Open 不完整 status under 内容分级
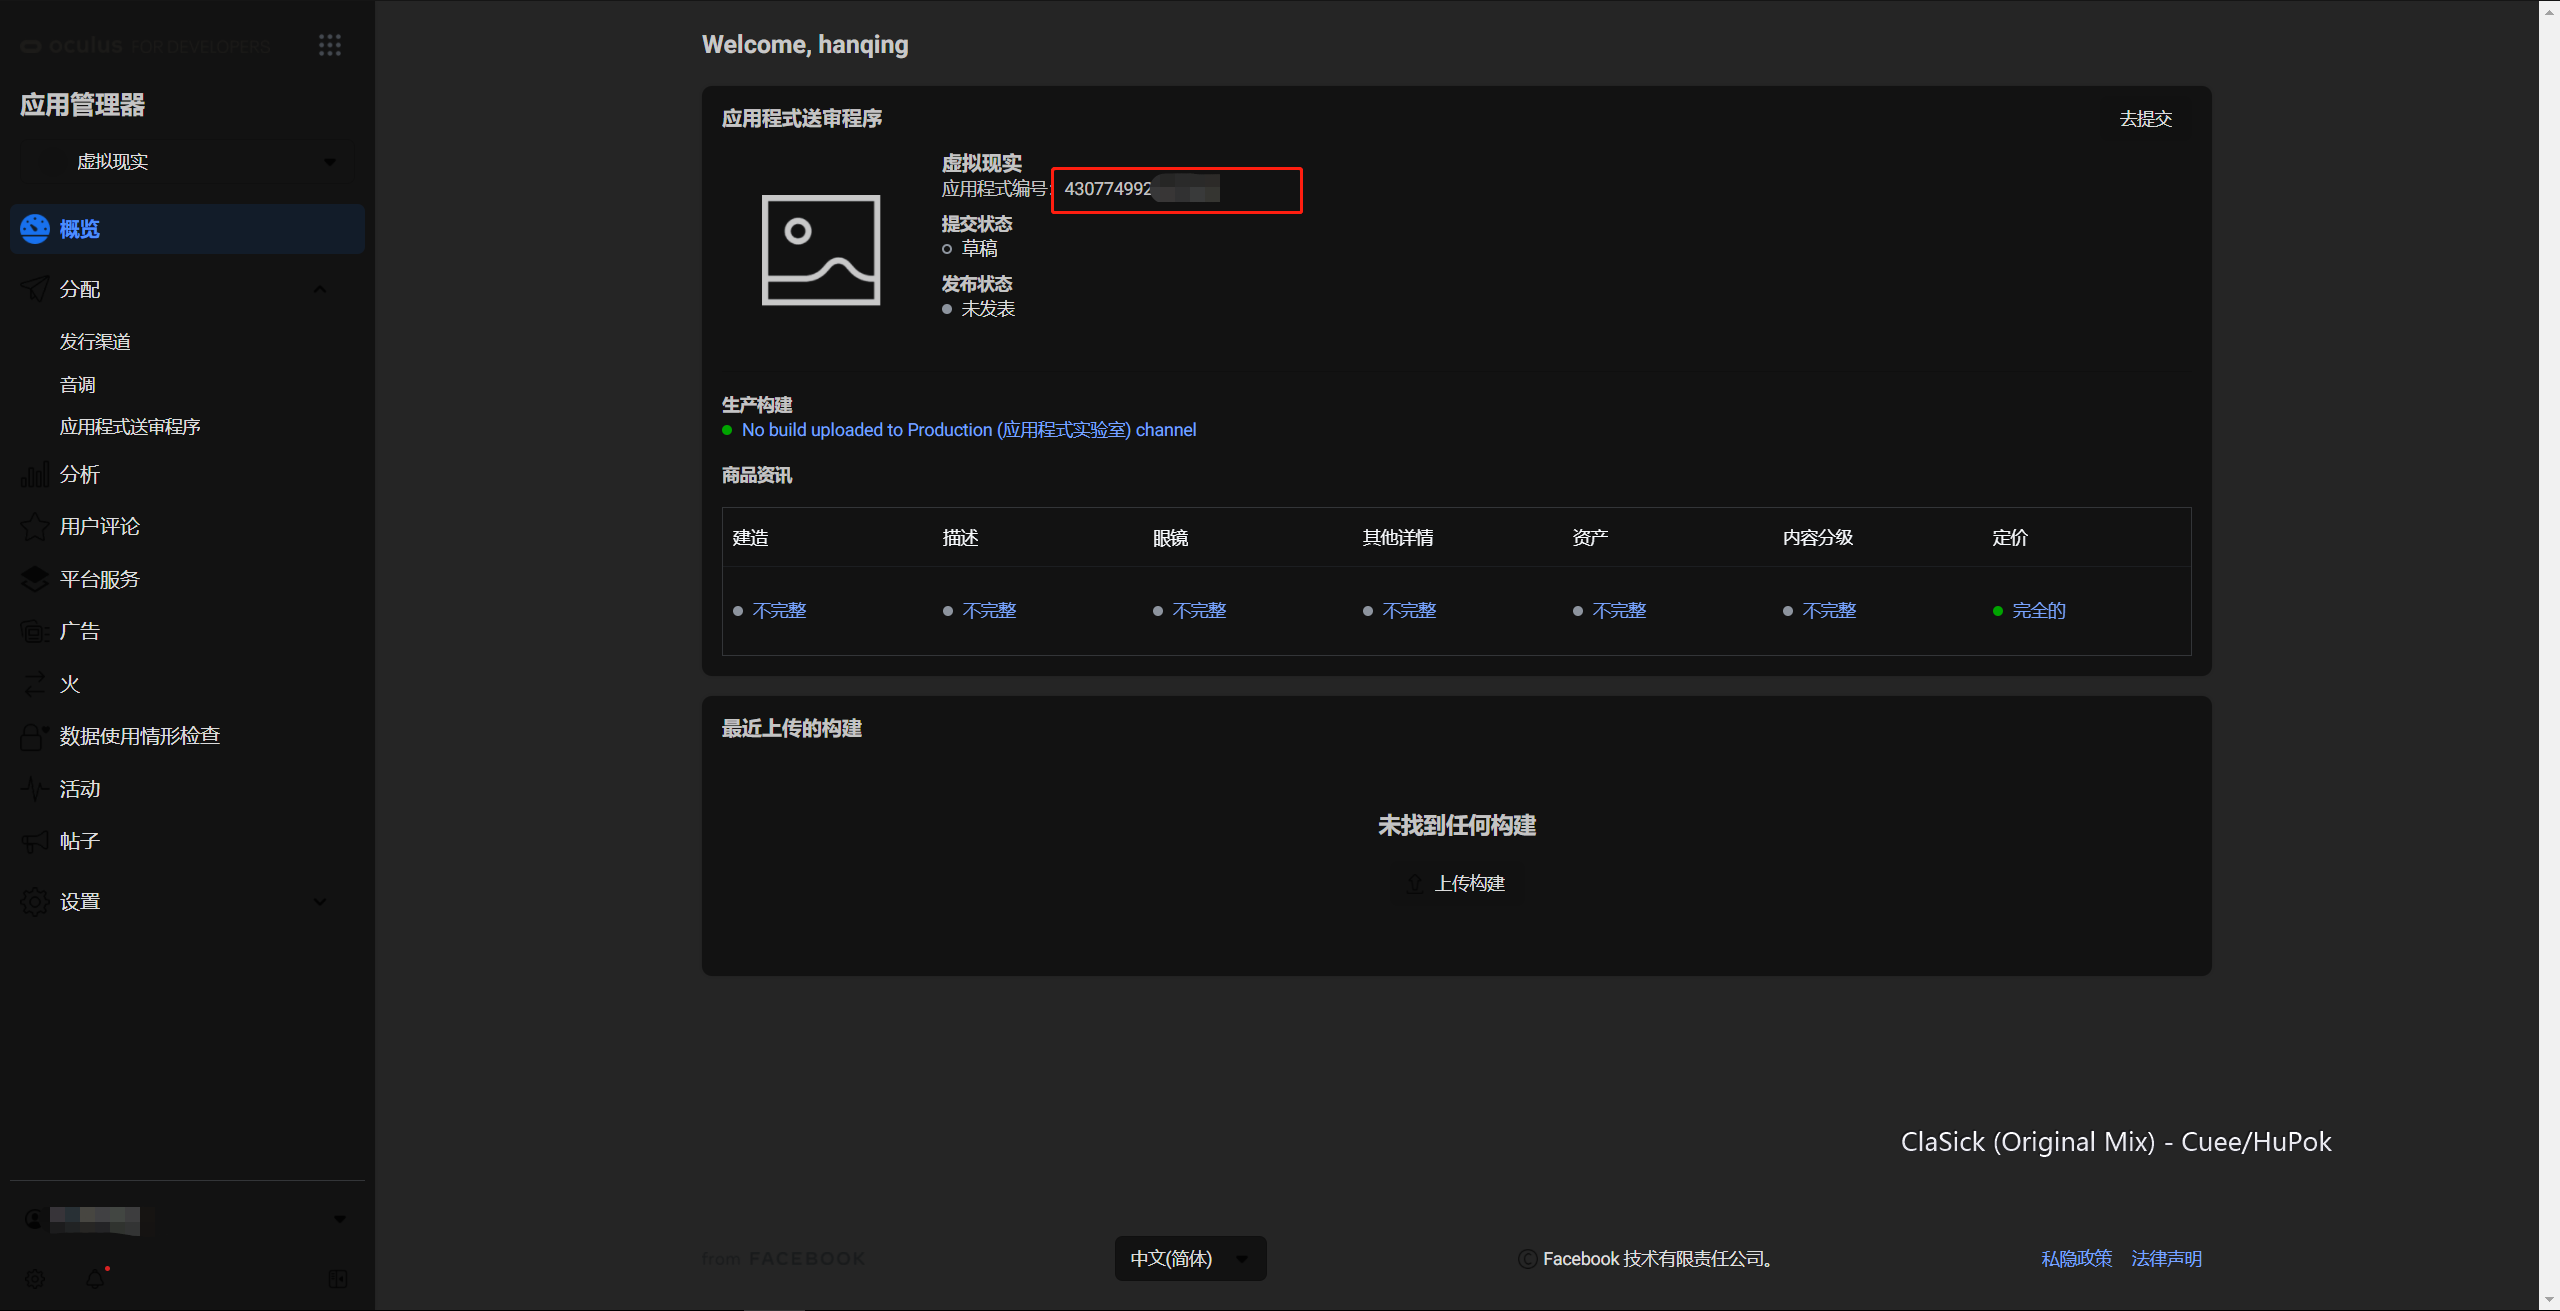This screenshot has width=2560, height=1311. (1830, 611)
